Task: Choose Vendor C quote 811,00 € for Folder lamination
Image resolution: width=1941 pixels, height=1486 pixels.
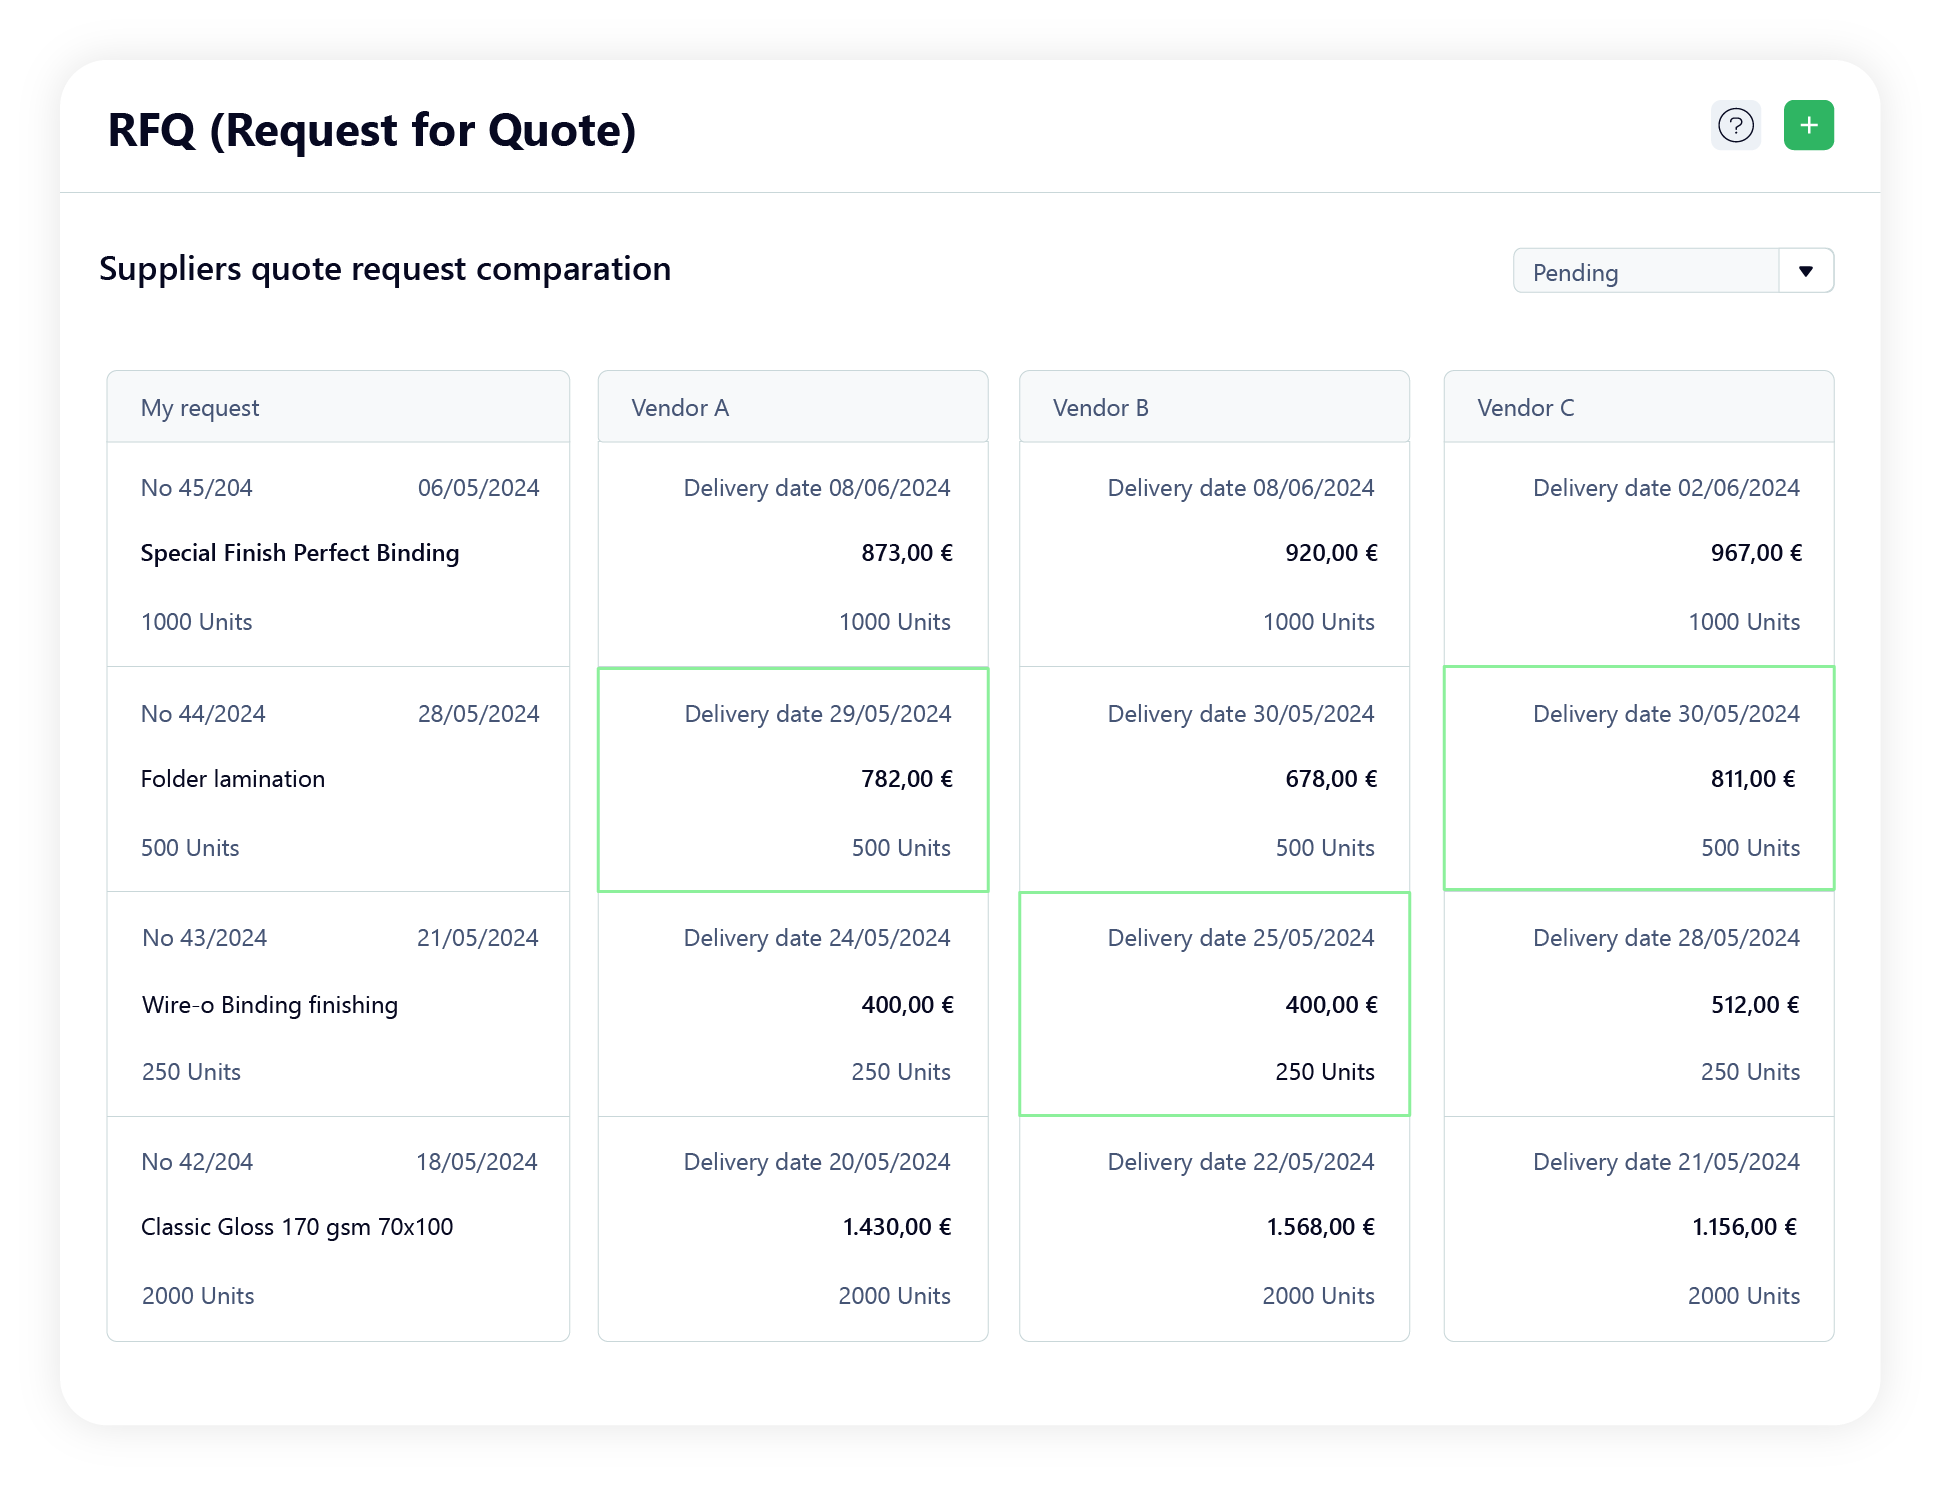Action: tap(1638, 778)
